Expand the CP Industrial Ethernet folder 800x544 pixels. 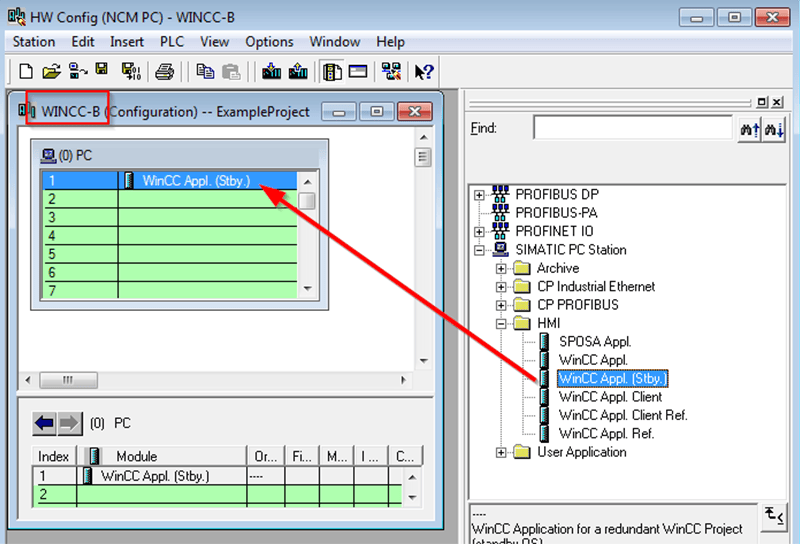[501, 287]
